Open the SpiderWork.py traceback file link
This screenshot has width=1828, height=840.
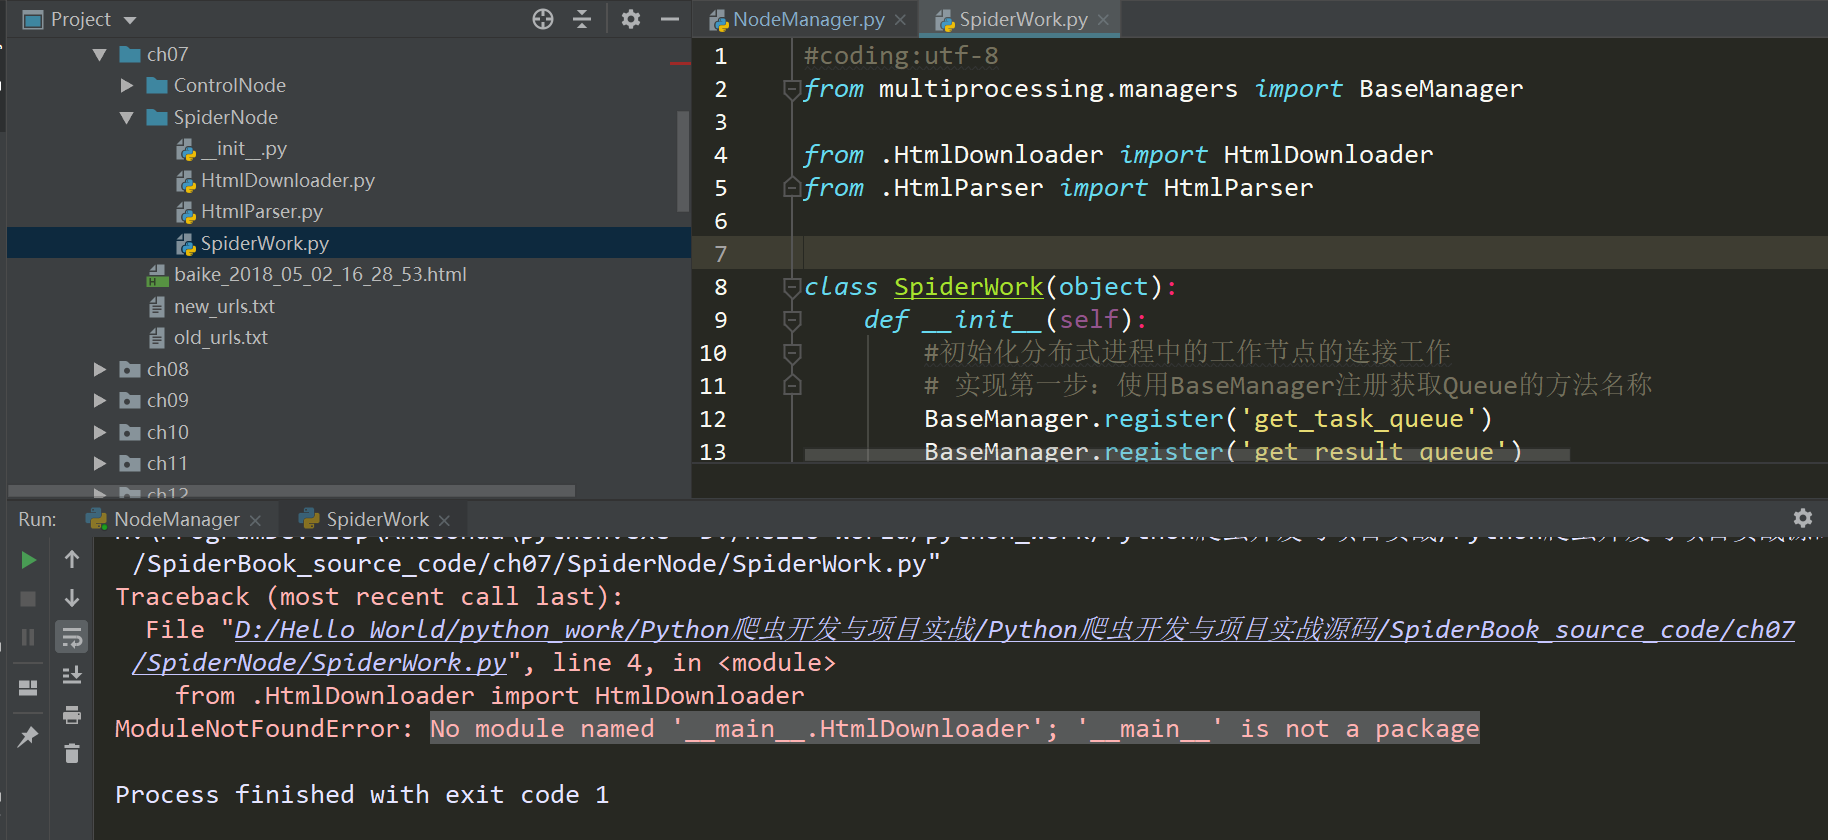point(963,646)
